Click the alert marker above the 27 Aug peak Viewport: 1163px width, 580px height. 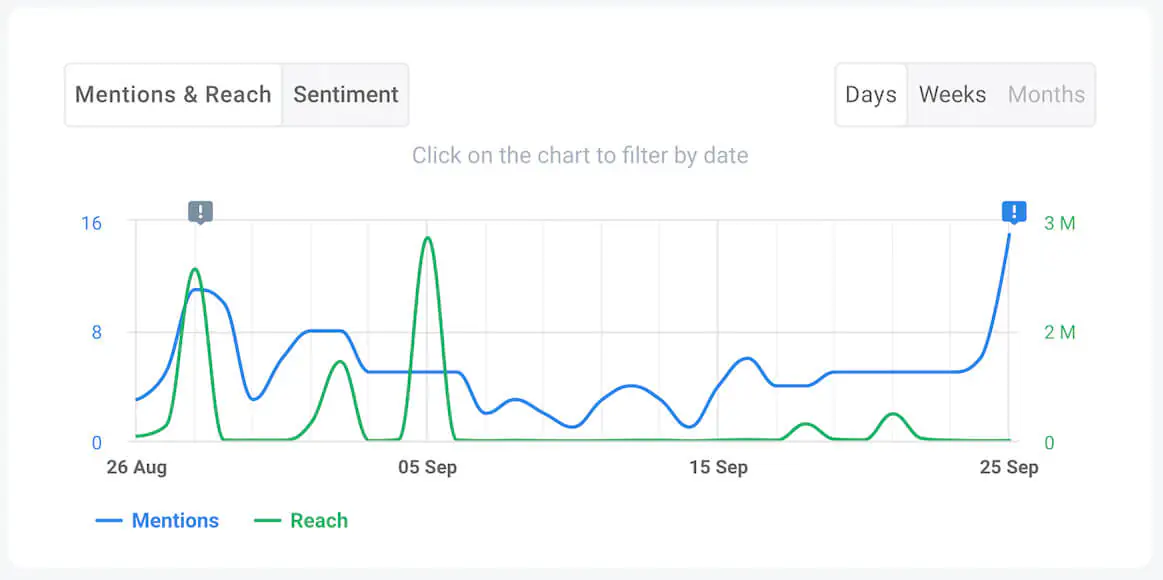[198, 212]
